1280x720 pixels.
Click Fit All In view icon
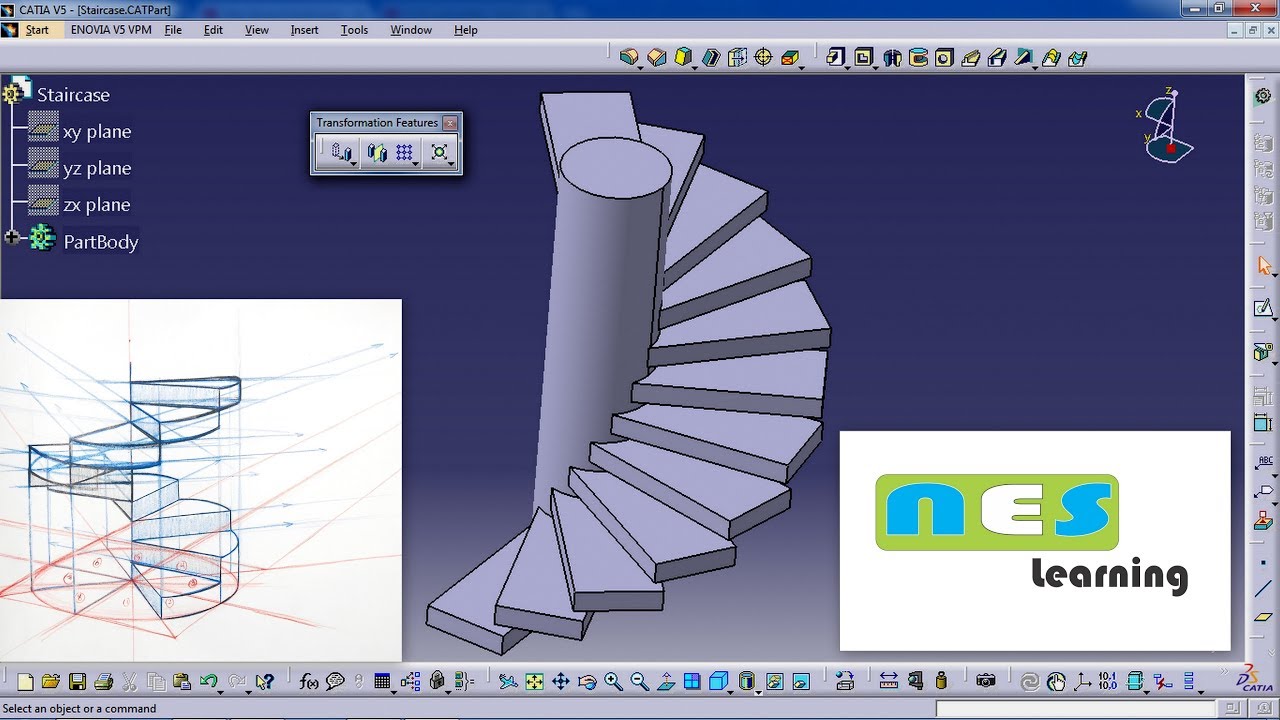pos(534,681)
